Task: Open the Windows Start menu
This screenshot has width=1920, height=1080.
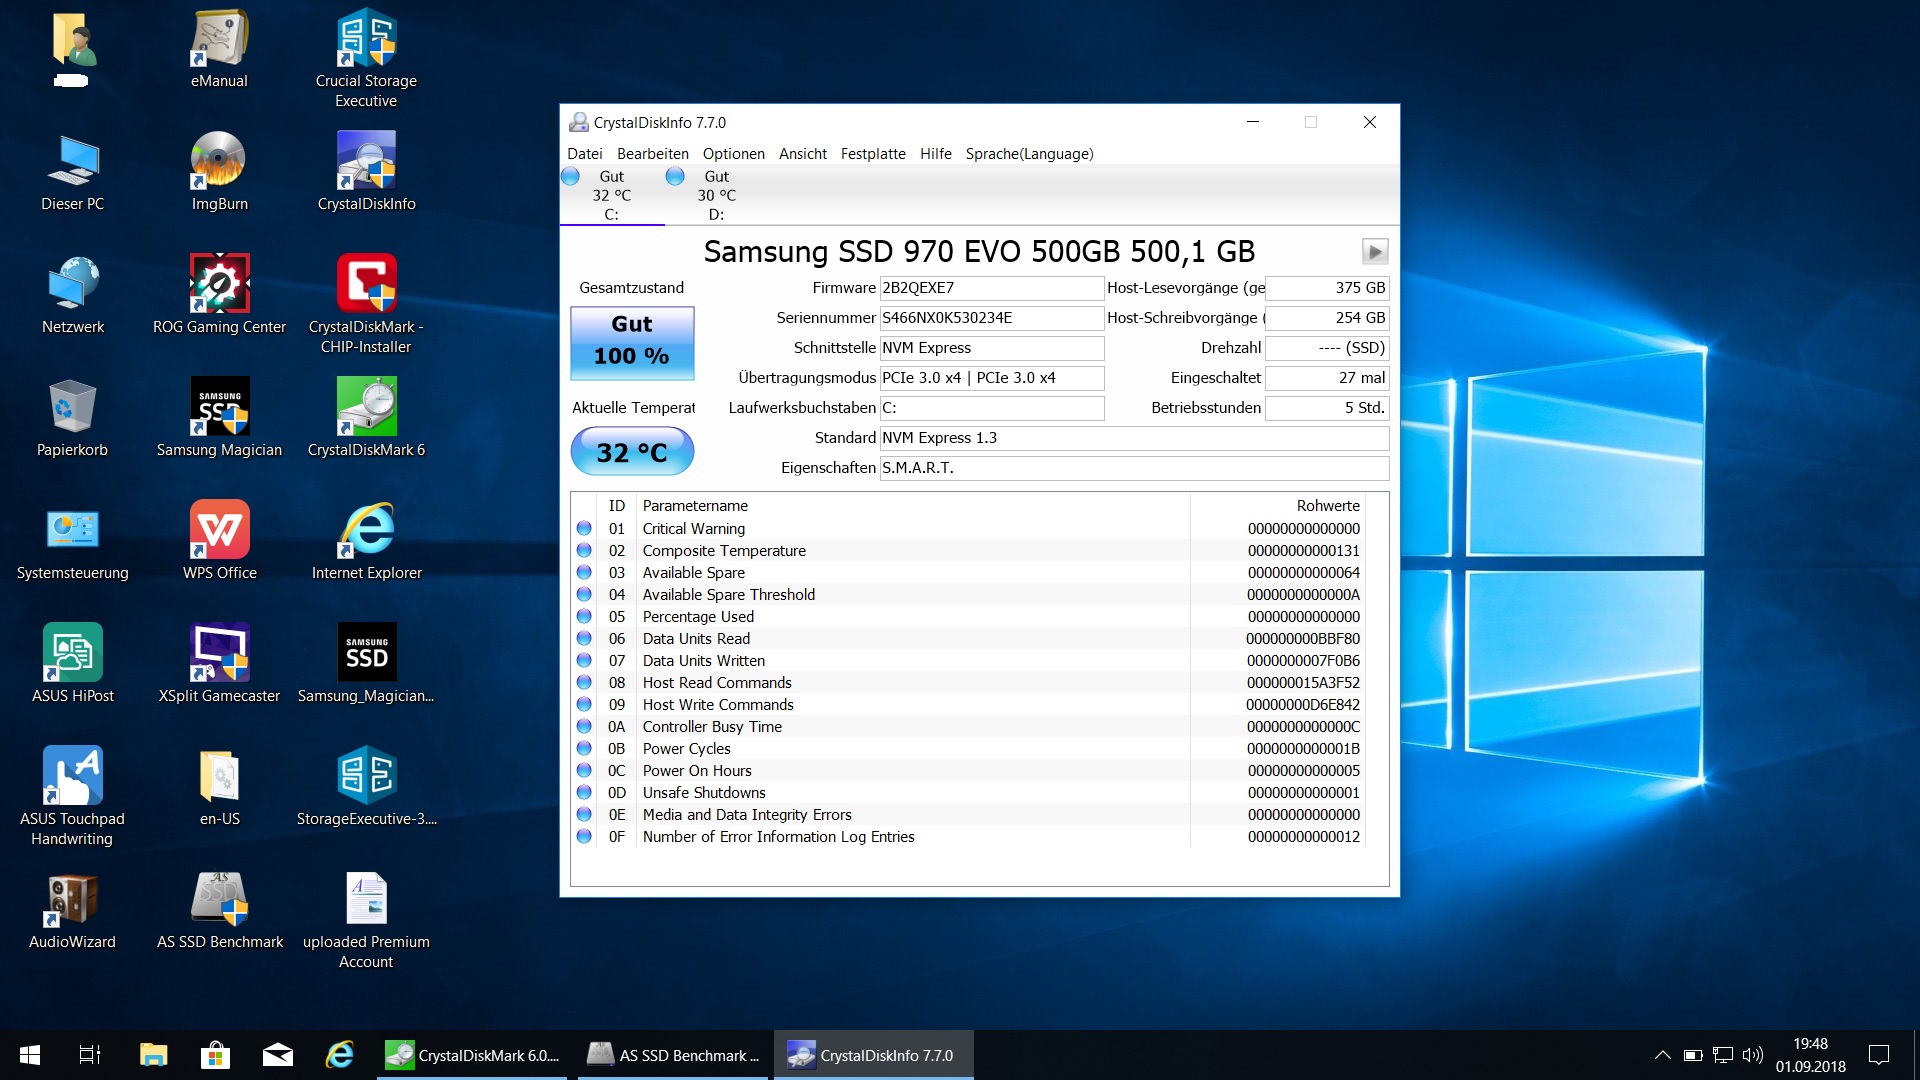Action: 30,1055
